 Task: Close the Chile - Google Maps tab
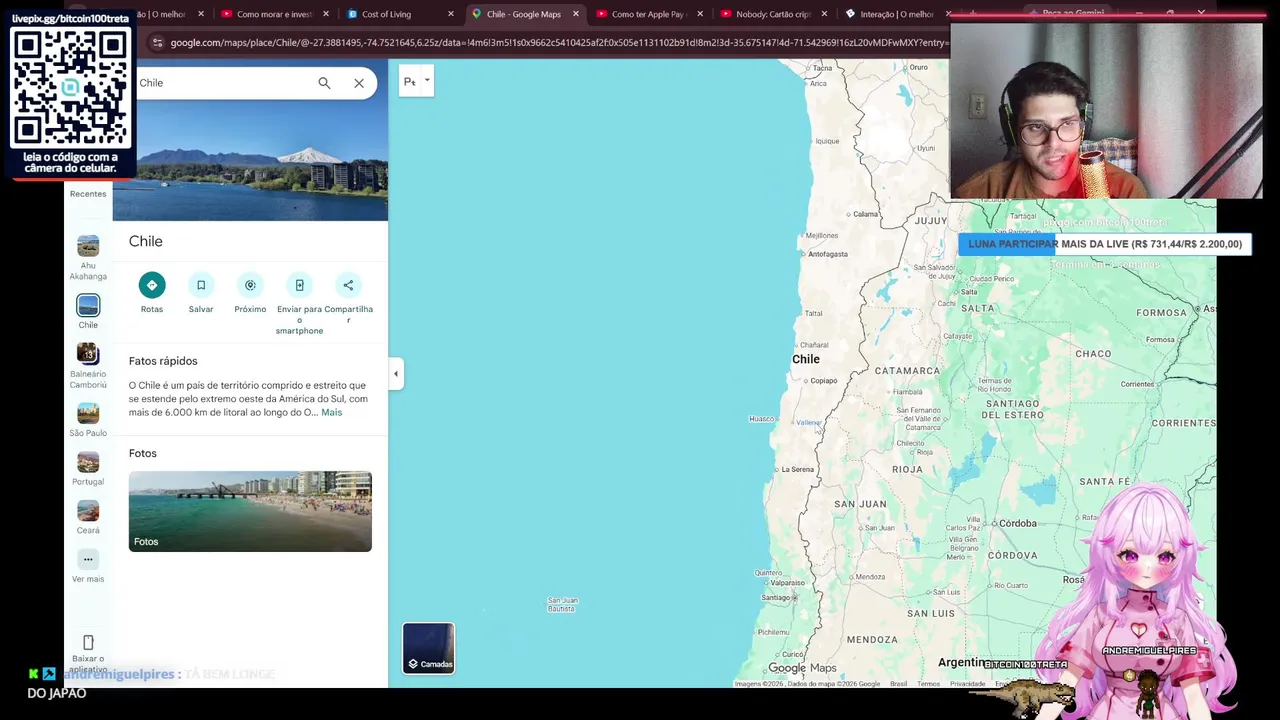576,14
